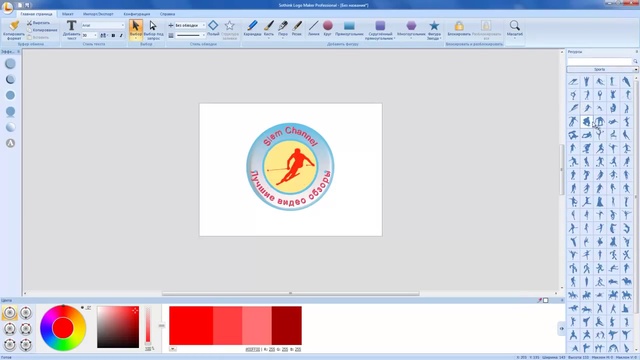This screenshot has width=640, height=360.
Task: Switch to the Макет tab
Action: pos(67,14)
